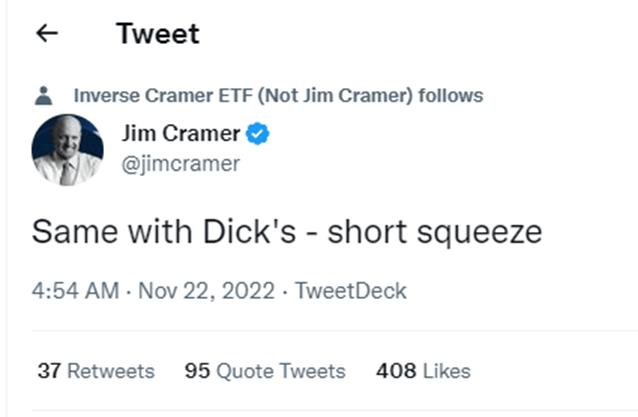The height and width of the screenshot is (417, 638).
Task: Click the number 95 quote count
Action: click(197, 371)
